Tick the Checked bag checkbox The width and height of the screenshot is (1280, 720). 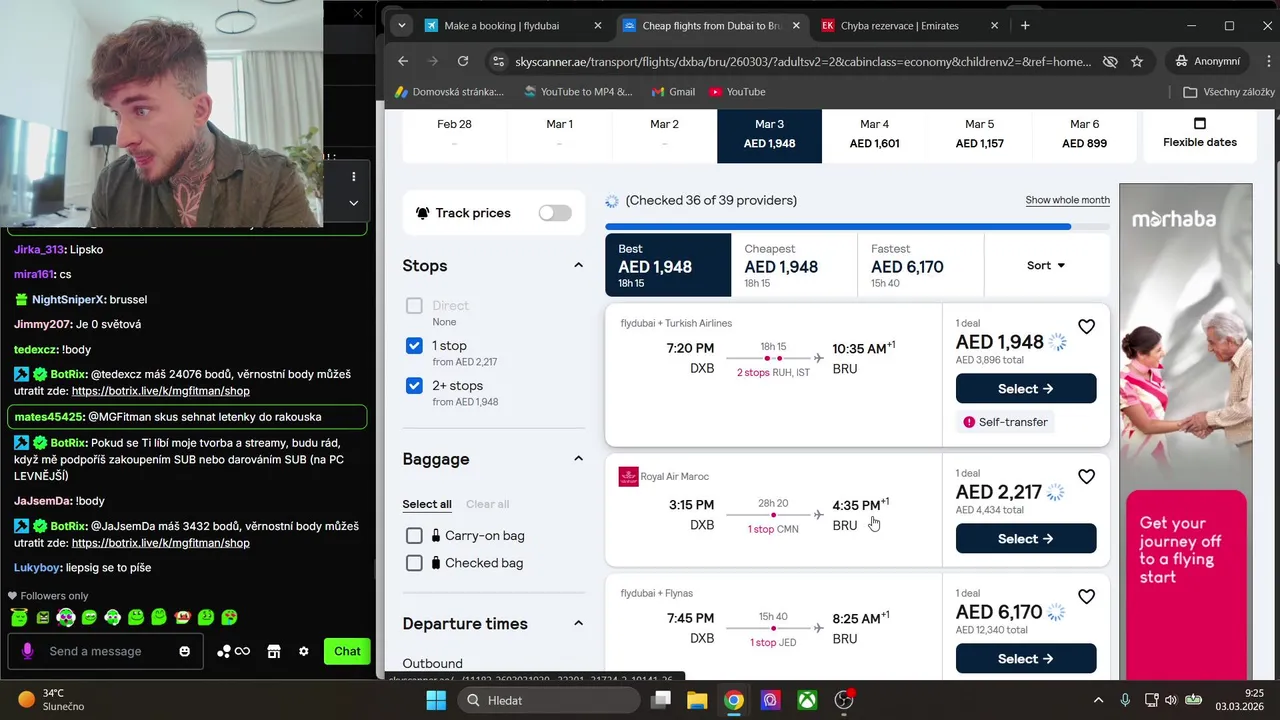click(414, 563)
